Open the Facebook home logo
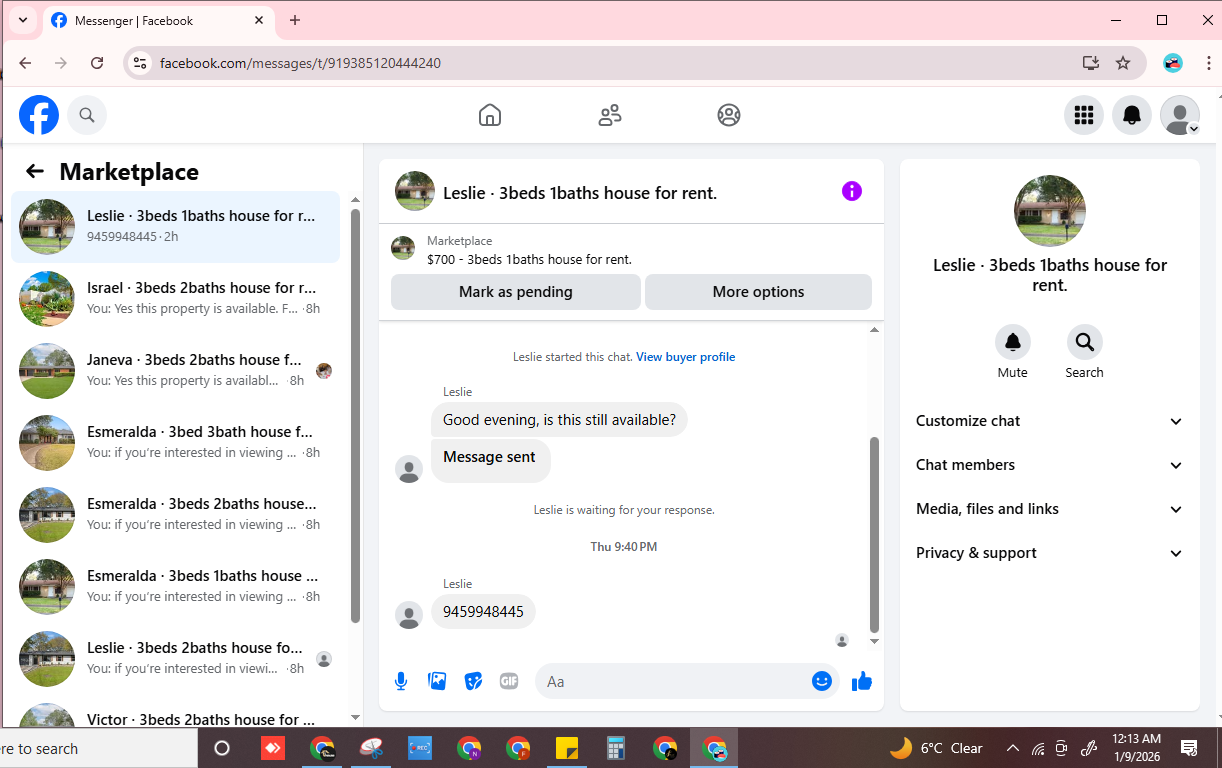The width and height of the screenshot is (1222, 768). point(39,115)
